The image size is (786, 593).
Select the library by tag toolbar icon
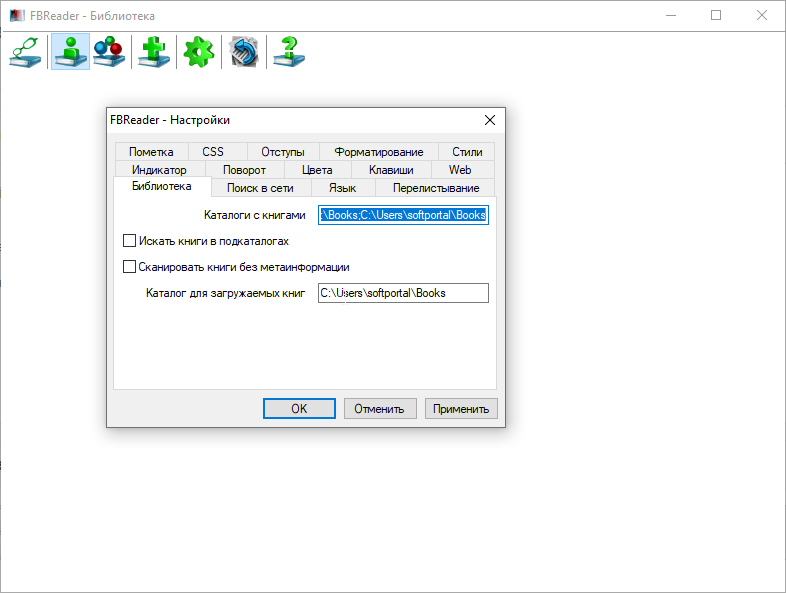click(109, 52)
